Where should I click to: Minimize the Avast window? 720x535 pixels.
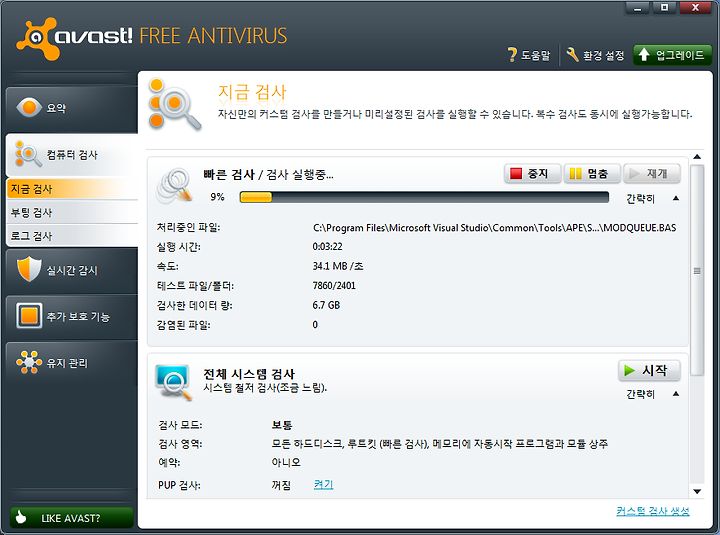(637, 8)
